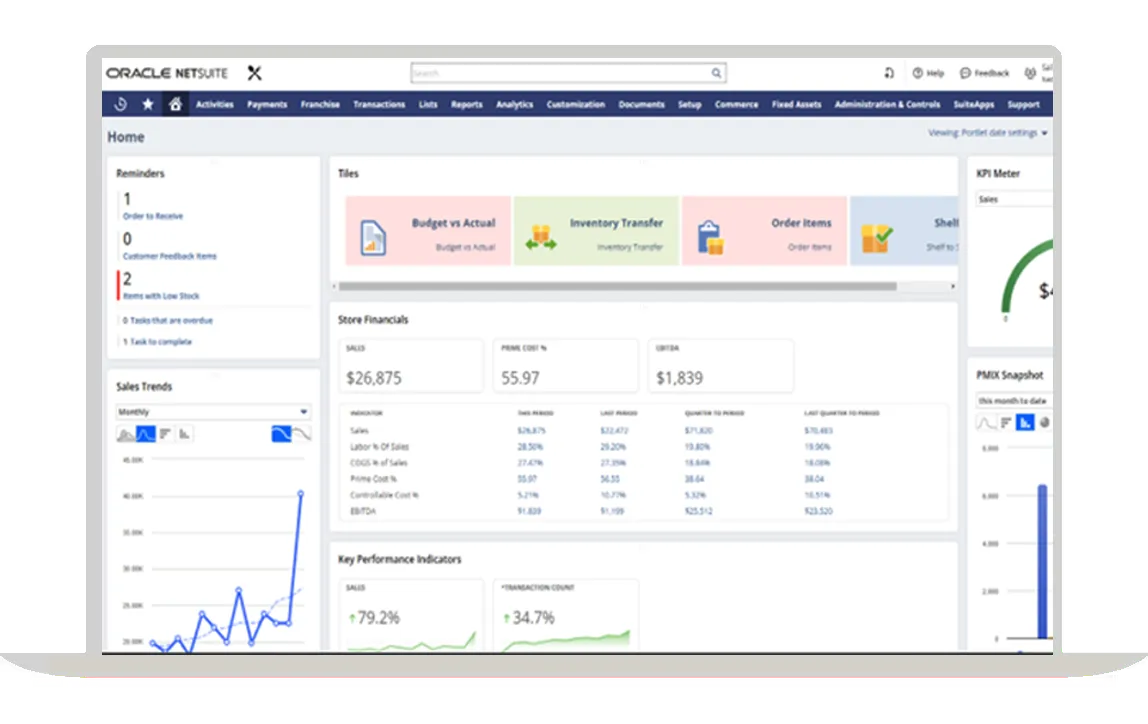Switch Sales Trends to area chart view
This screenshot has width=1148, height=724.
point(127,434)
